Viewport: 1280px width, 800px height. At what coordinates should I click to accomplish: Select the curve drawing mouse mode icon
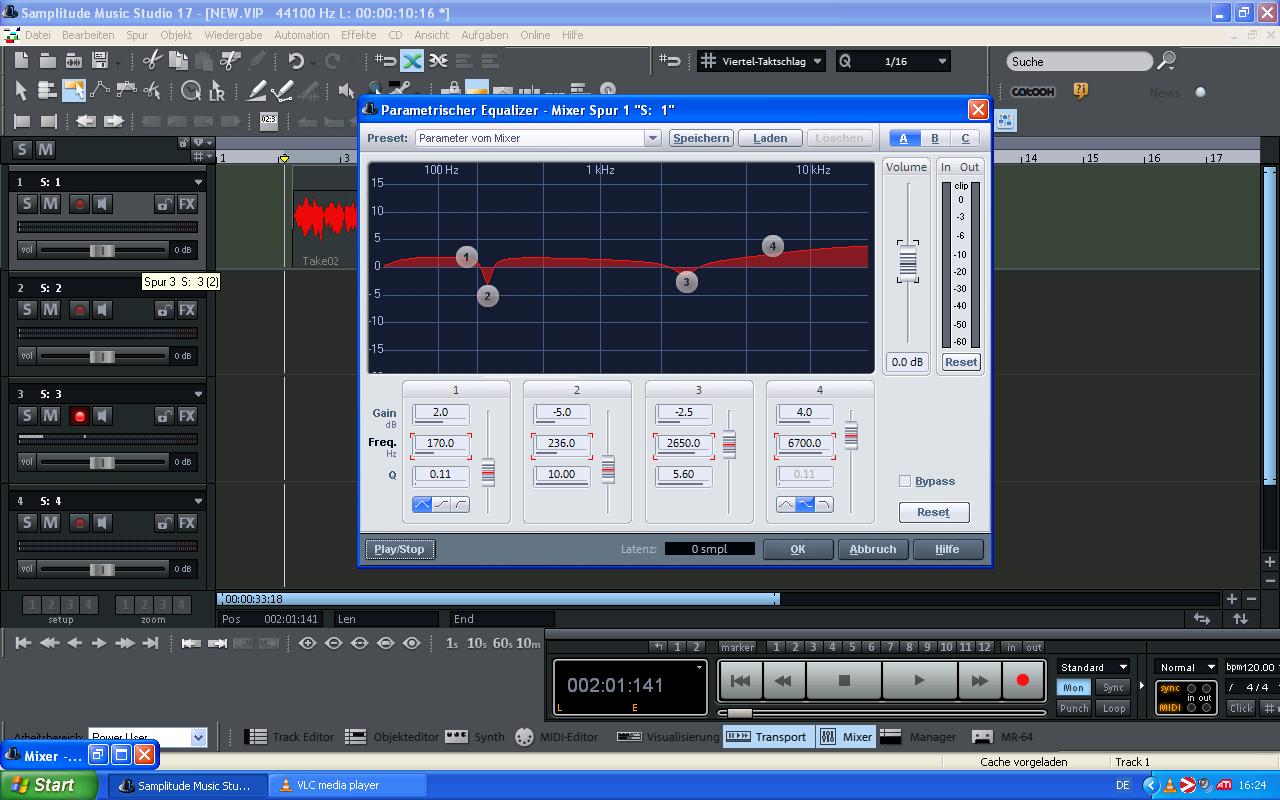[100, 90]
